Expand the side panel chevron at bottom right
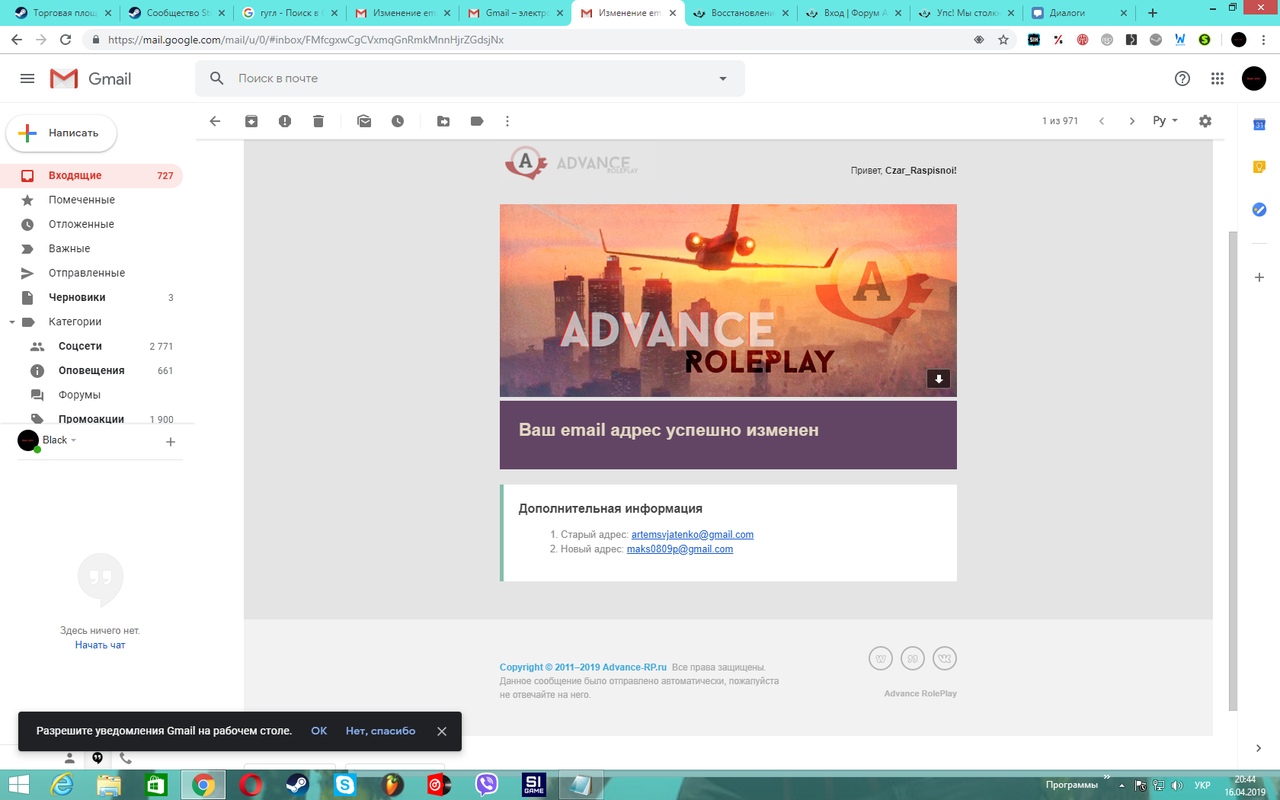Image resolution: width=1280 pixels, height=800 pixels. point(1259,749)
